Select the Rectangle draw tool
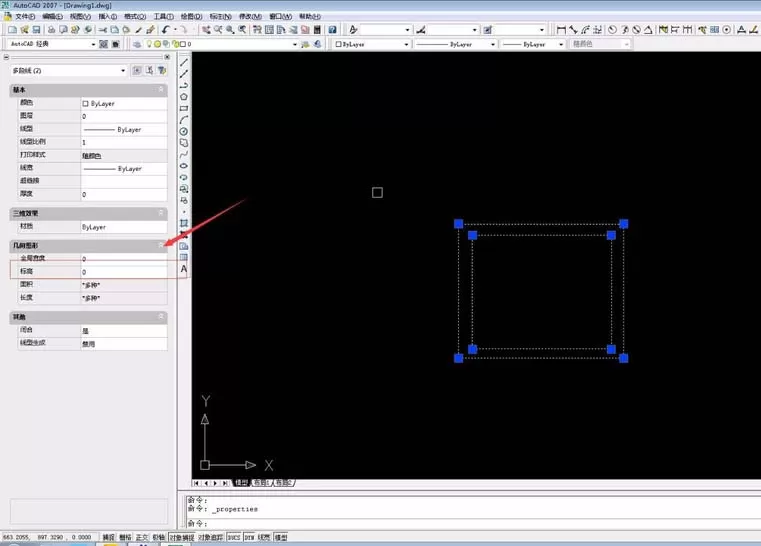The width and height of the screenshot is (761, 546). tap(184, 109)
